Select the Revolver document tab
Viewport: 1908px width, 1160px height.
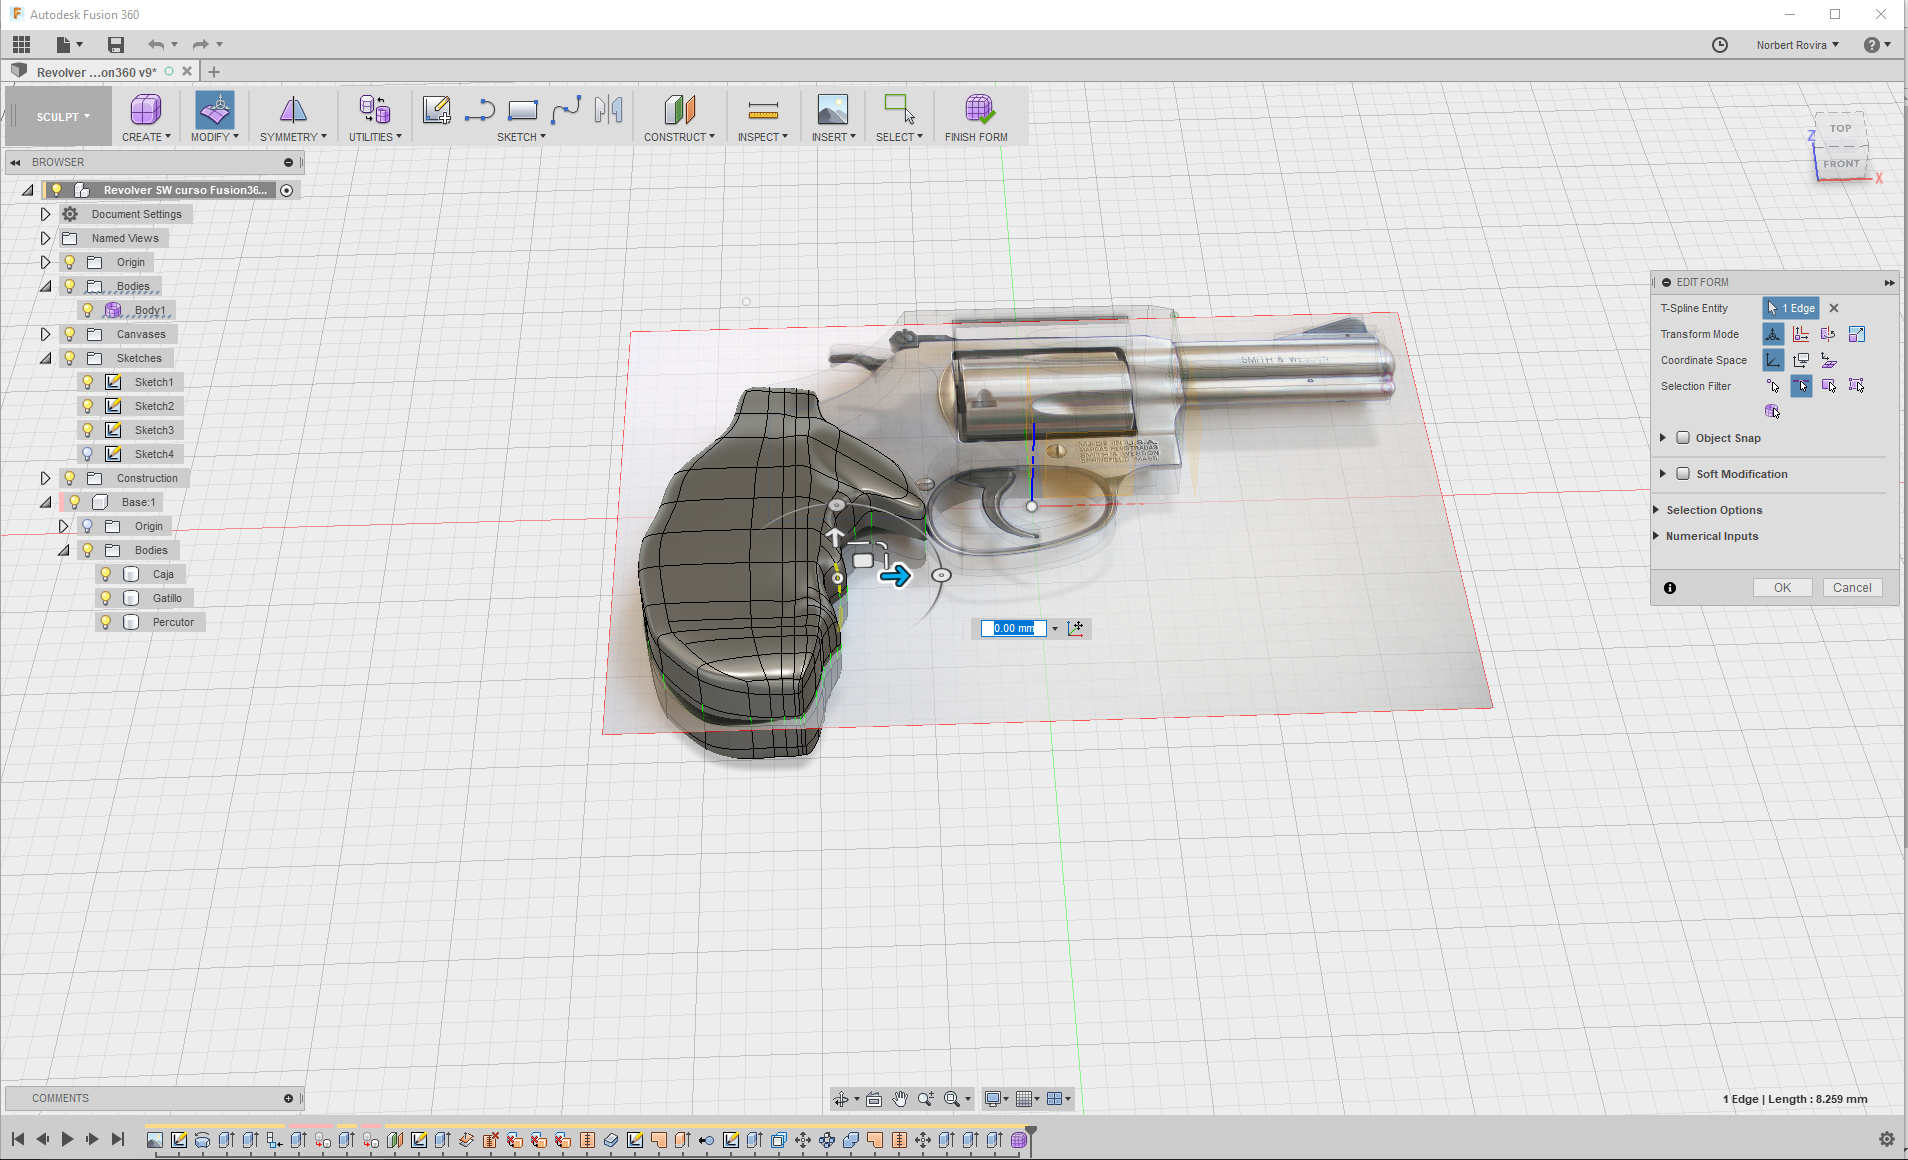(96, 72)
